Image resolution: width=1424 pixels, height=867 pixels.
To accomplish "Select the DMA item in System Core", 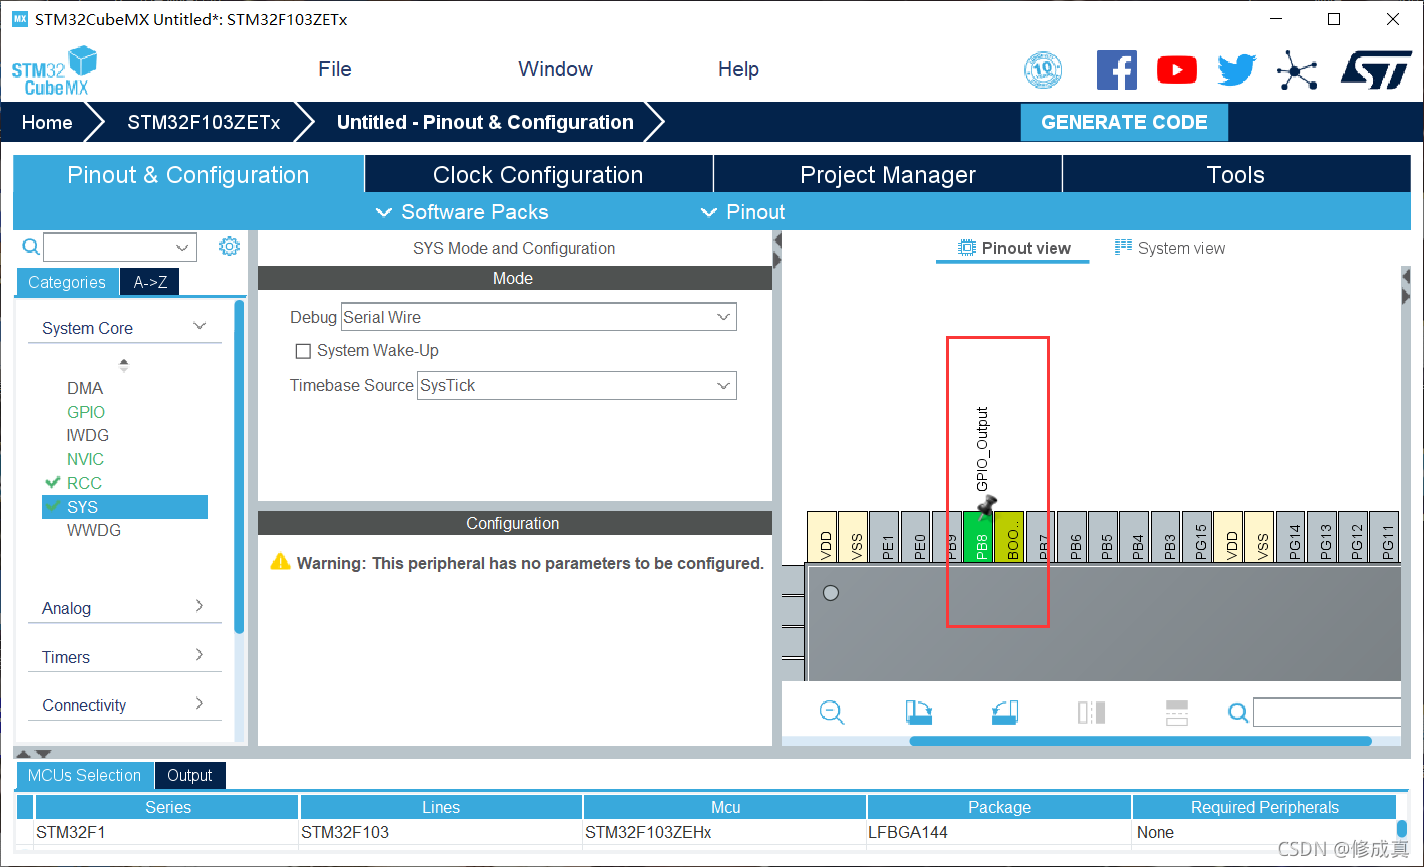I will 85,388.
